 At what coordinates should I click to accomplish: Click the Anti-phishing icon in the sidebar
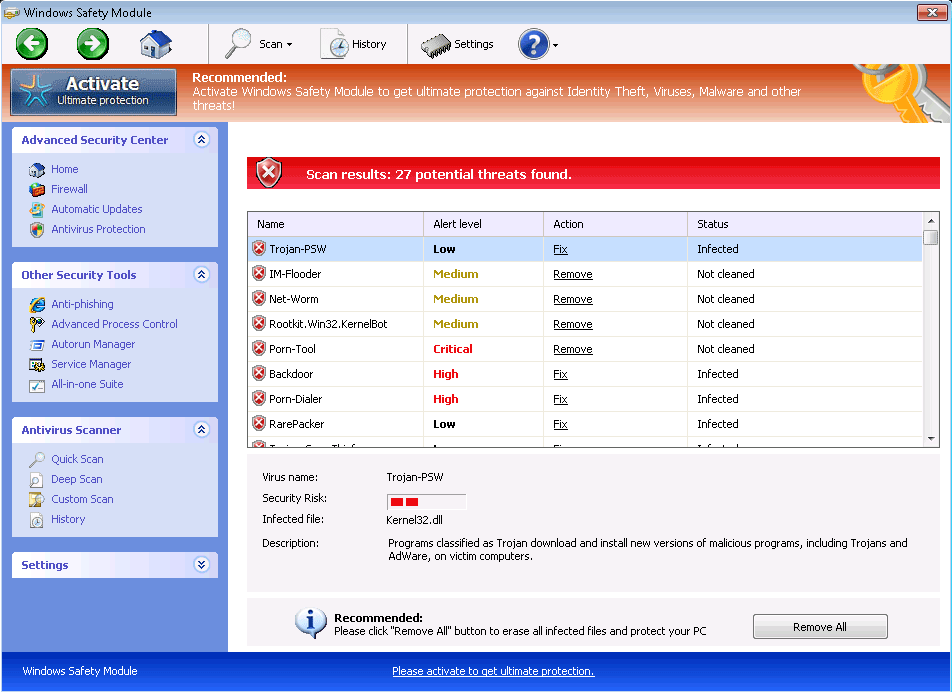click(37, 304)
